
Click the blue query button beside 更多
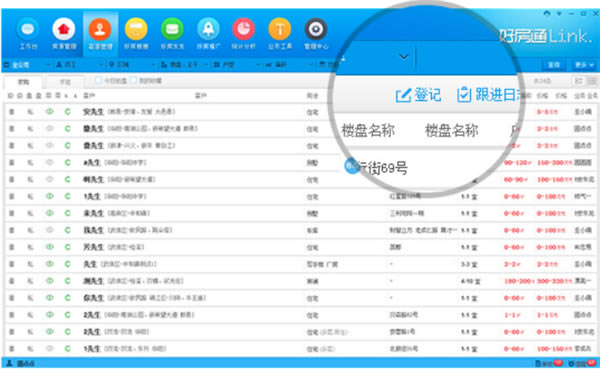click(554, 65)
